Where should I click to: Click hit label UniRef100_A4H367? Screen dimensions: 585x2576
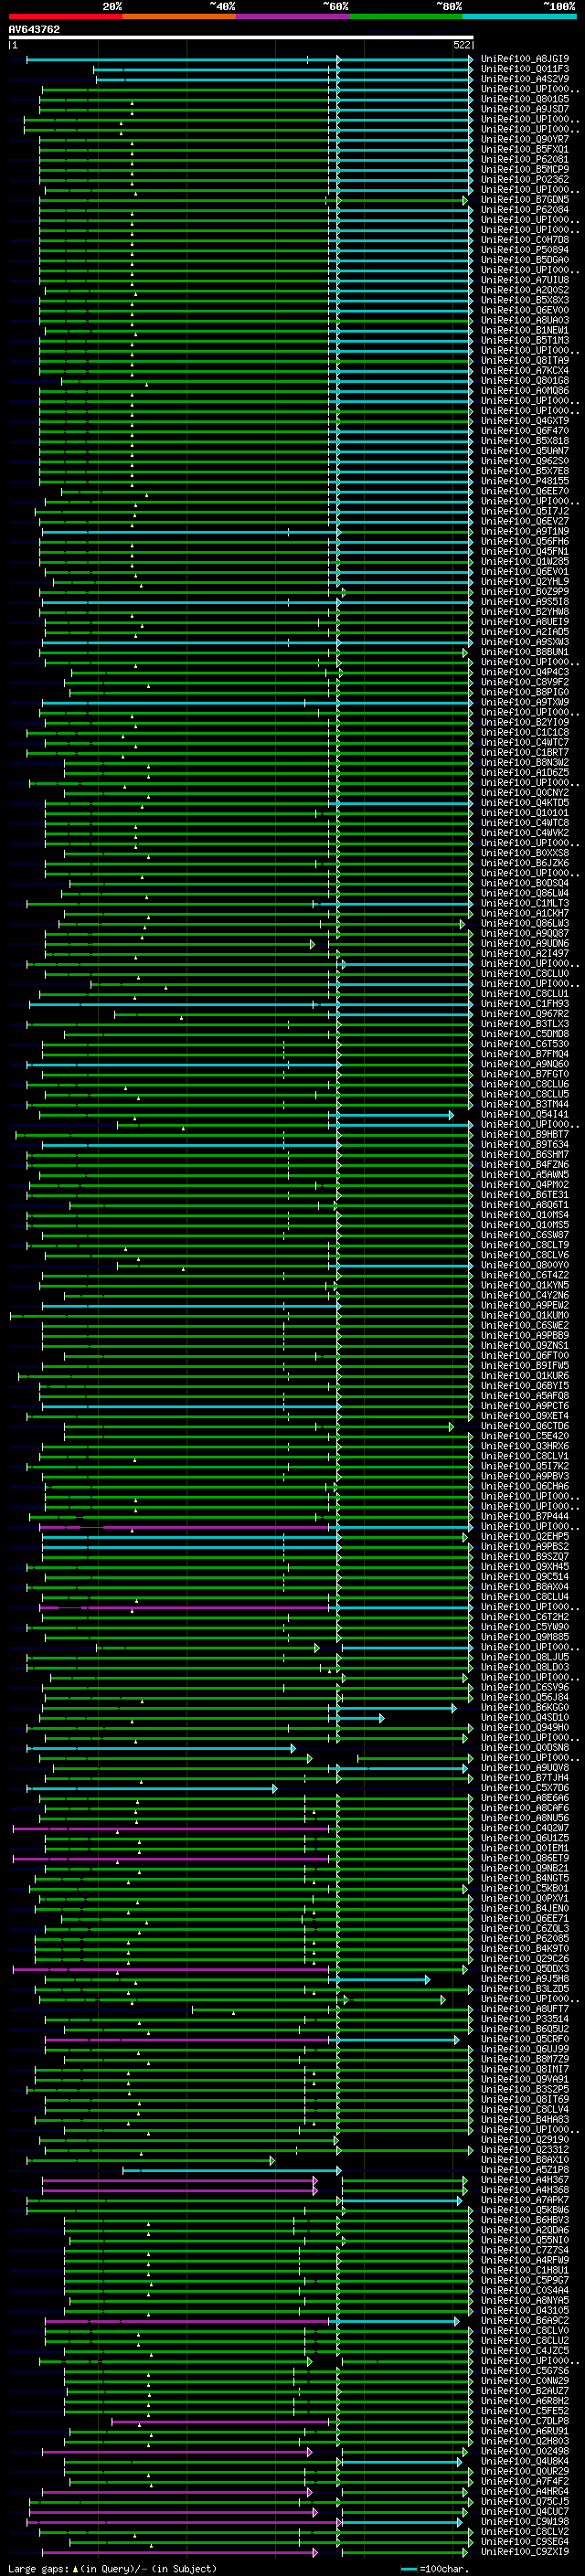pyautogui.click(x=525, y=2180)
